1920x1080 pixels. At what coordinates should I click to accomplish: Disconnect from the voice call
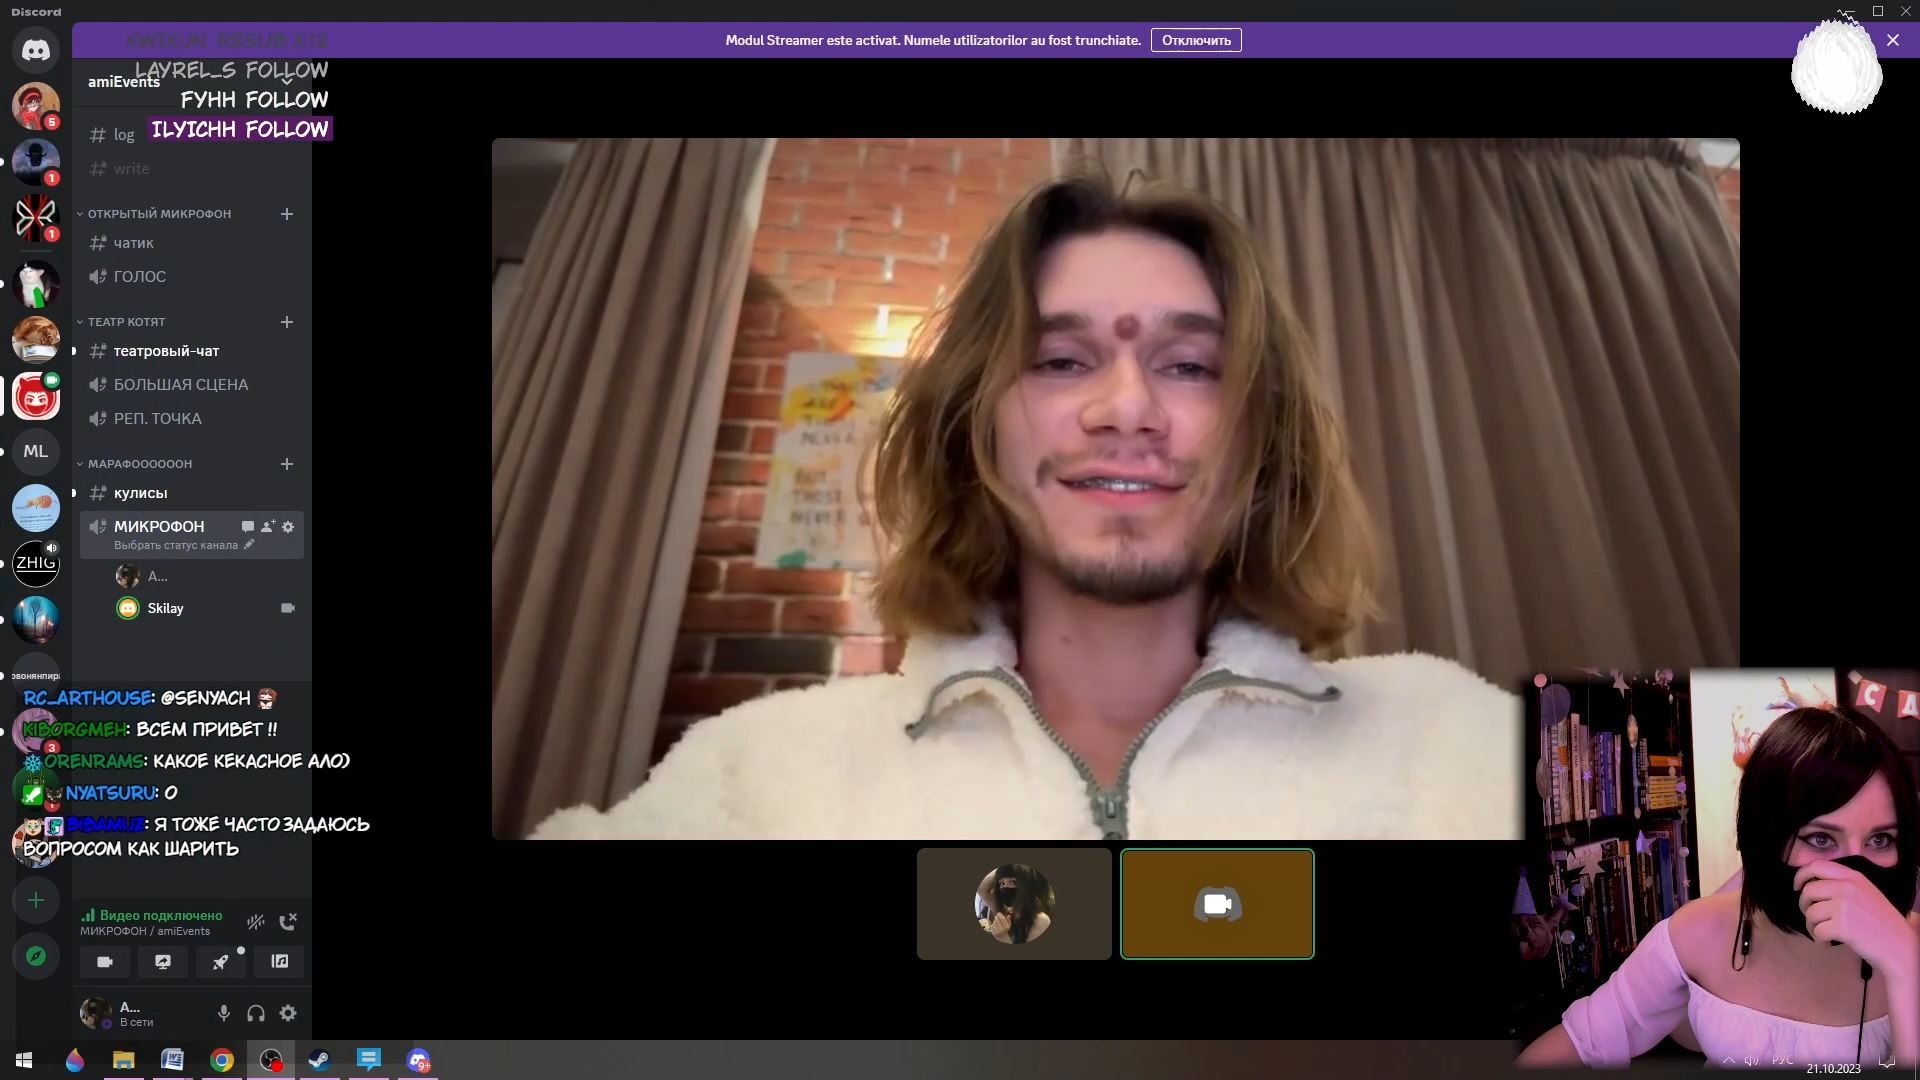point(288,922)
